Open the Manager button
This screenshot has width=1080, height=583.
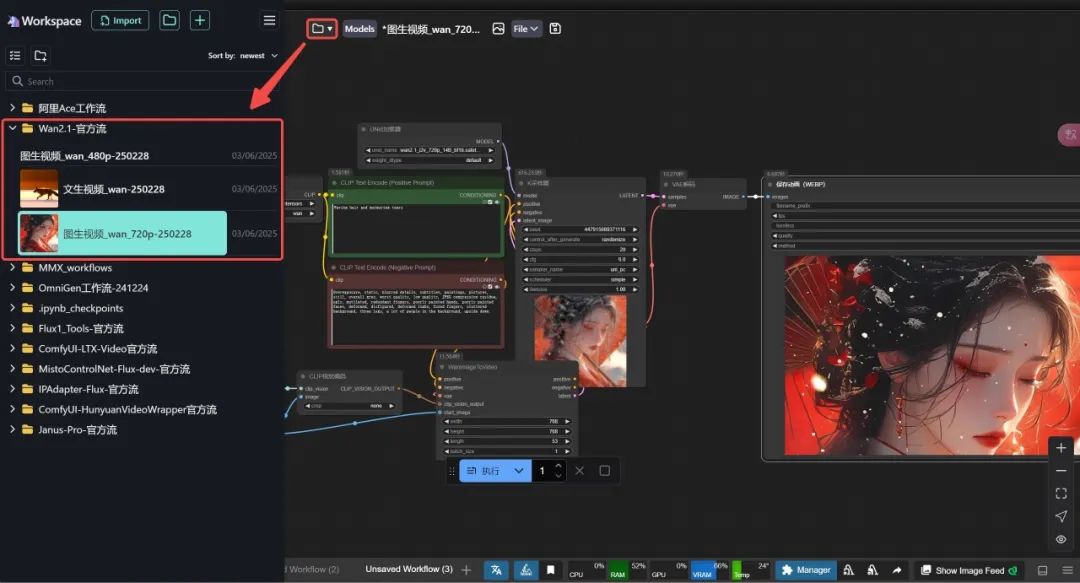pos(806,570)
